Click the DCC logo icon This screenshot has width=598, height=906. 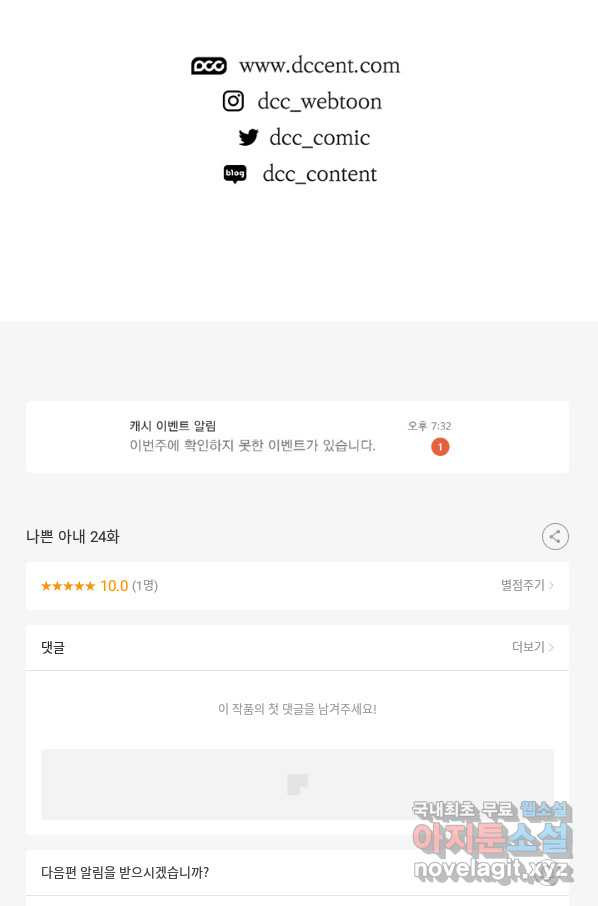[209, 66]
